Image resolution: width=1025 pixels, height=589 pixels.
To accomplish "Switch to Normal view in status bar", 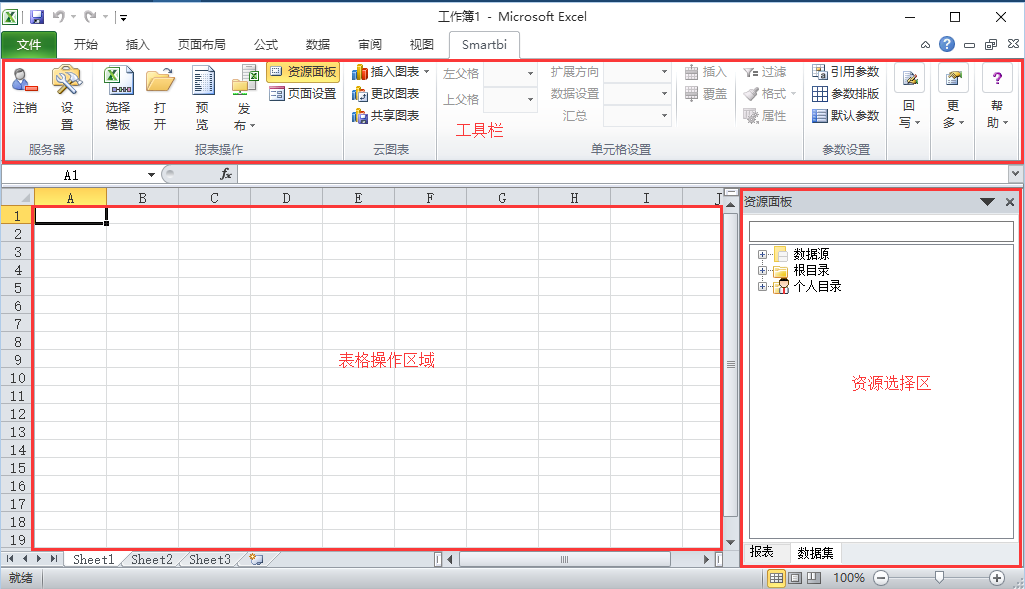I will point(776,578).
